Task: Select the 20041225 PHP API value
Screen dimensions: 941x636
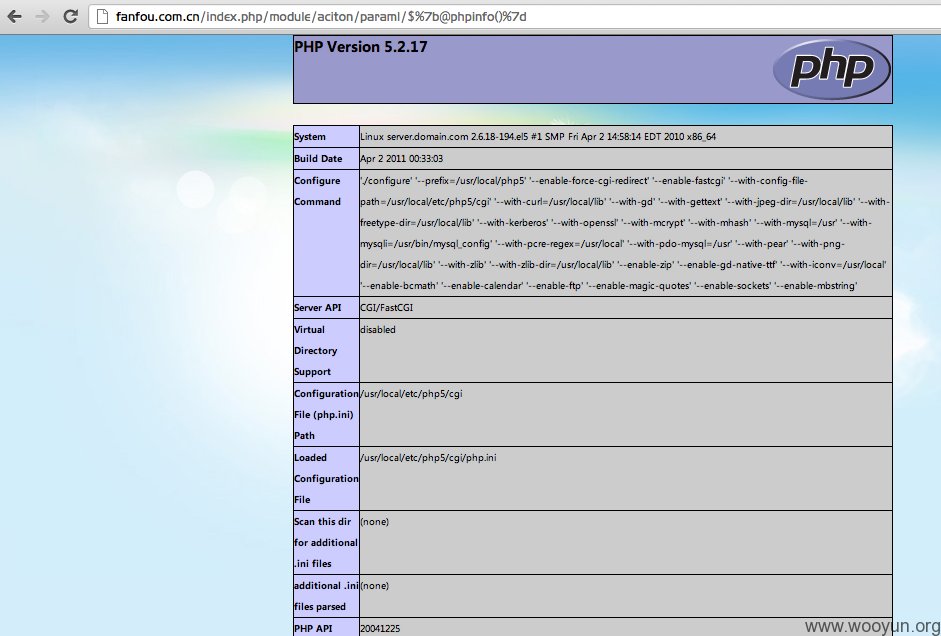Action: pyautogui.click(x=380, y=629)
